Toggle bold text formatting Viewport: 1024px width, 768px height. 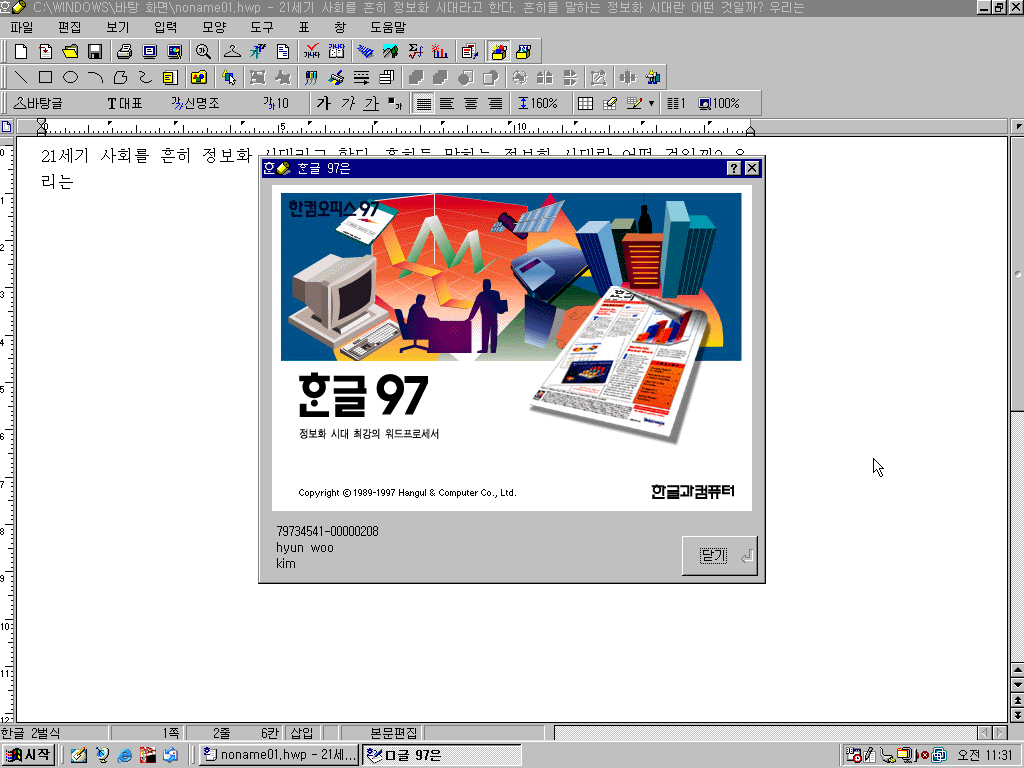click(x=324, y=103)
